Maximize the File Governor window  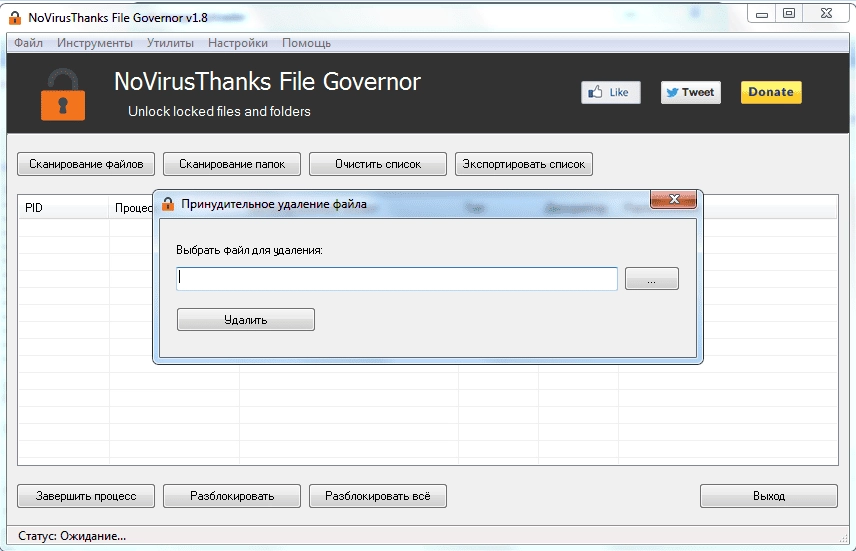[x=789, y=14]
